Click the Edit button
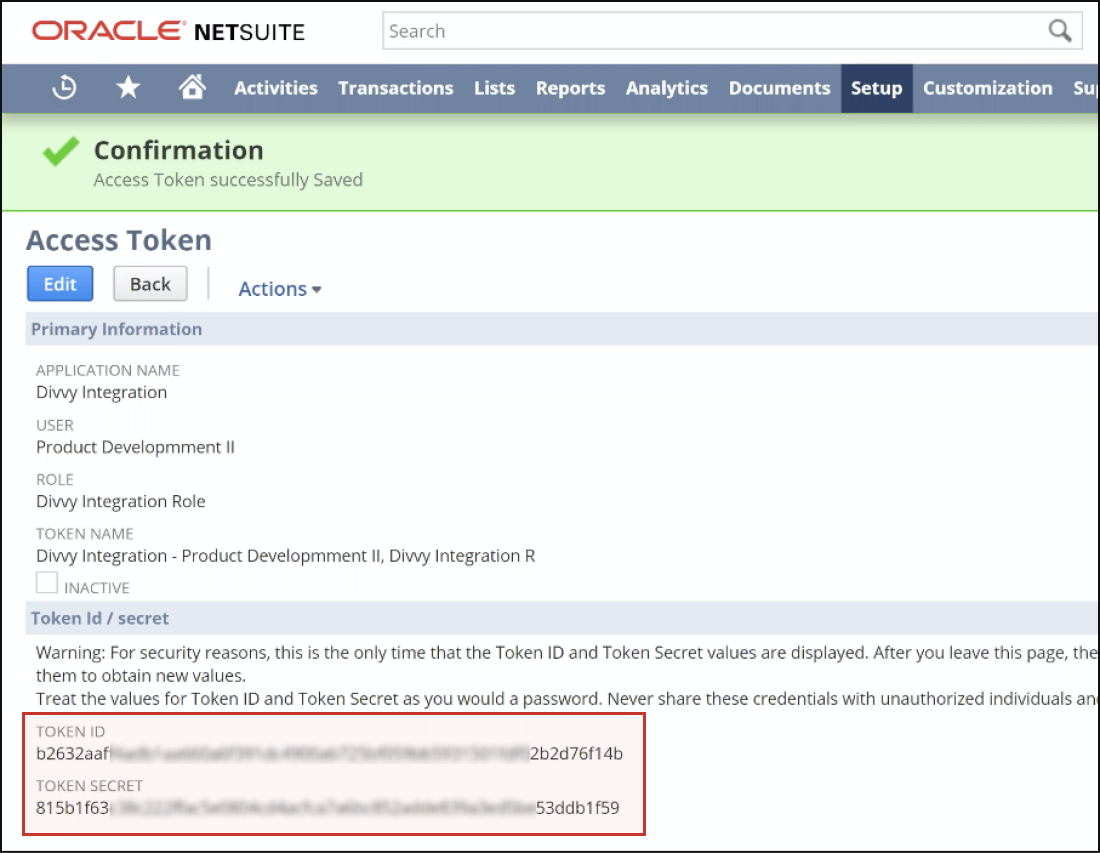 click(59, 283)
